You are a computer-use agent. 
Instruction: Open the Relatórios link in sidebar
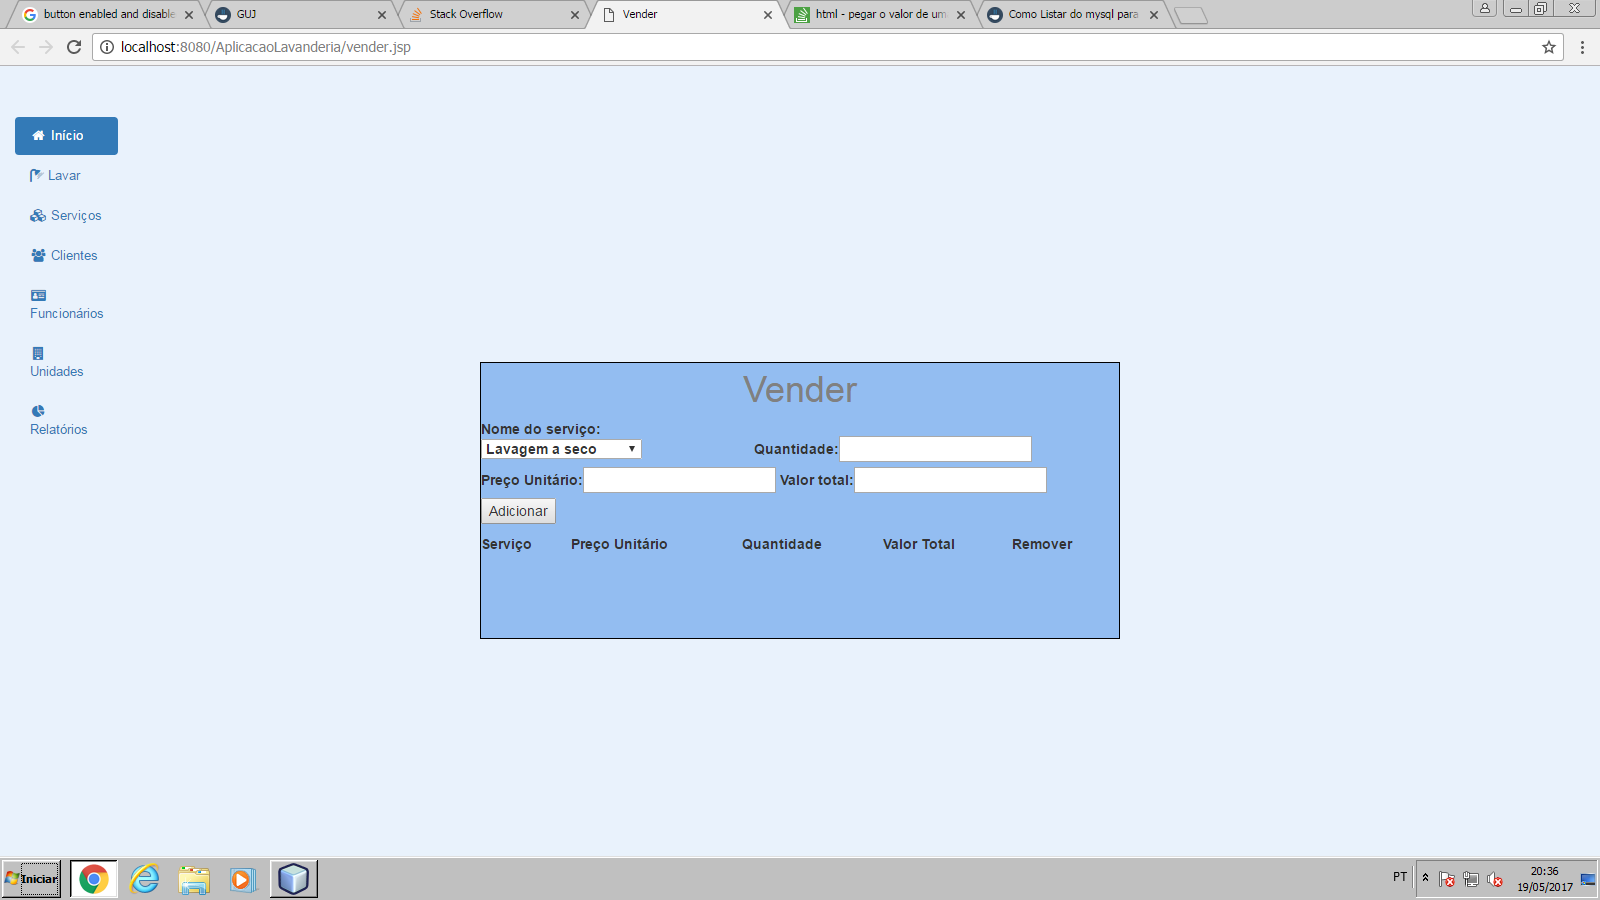click(59, 430)
